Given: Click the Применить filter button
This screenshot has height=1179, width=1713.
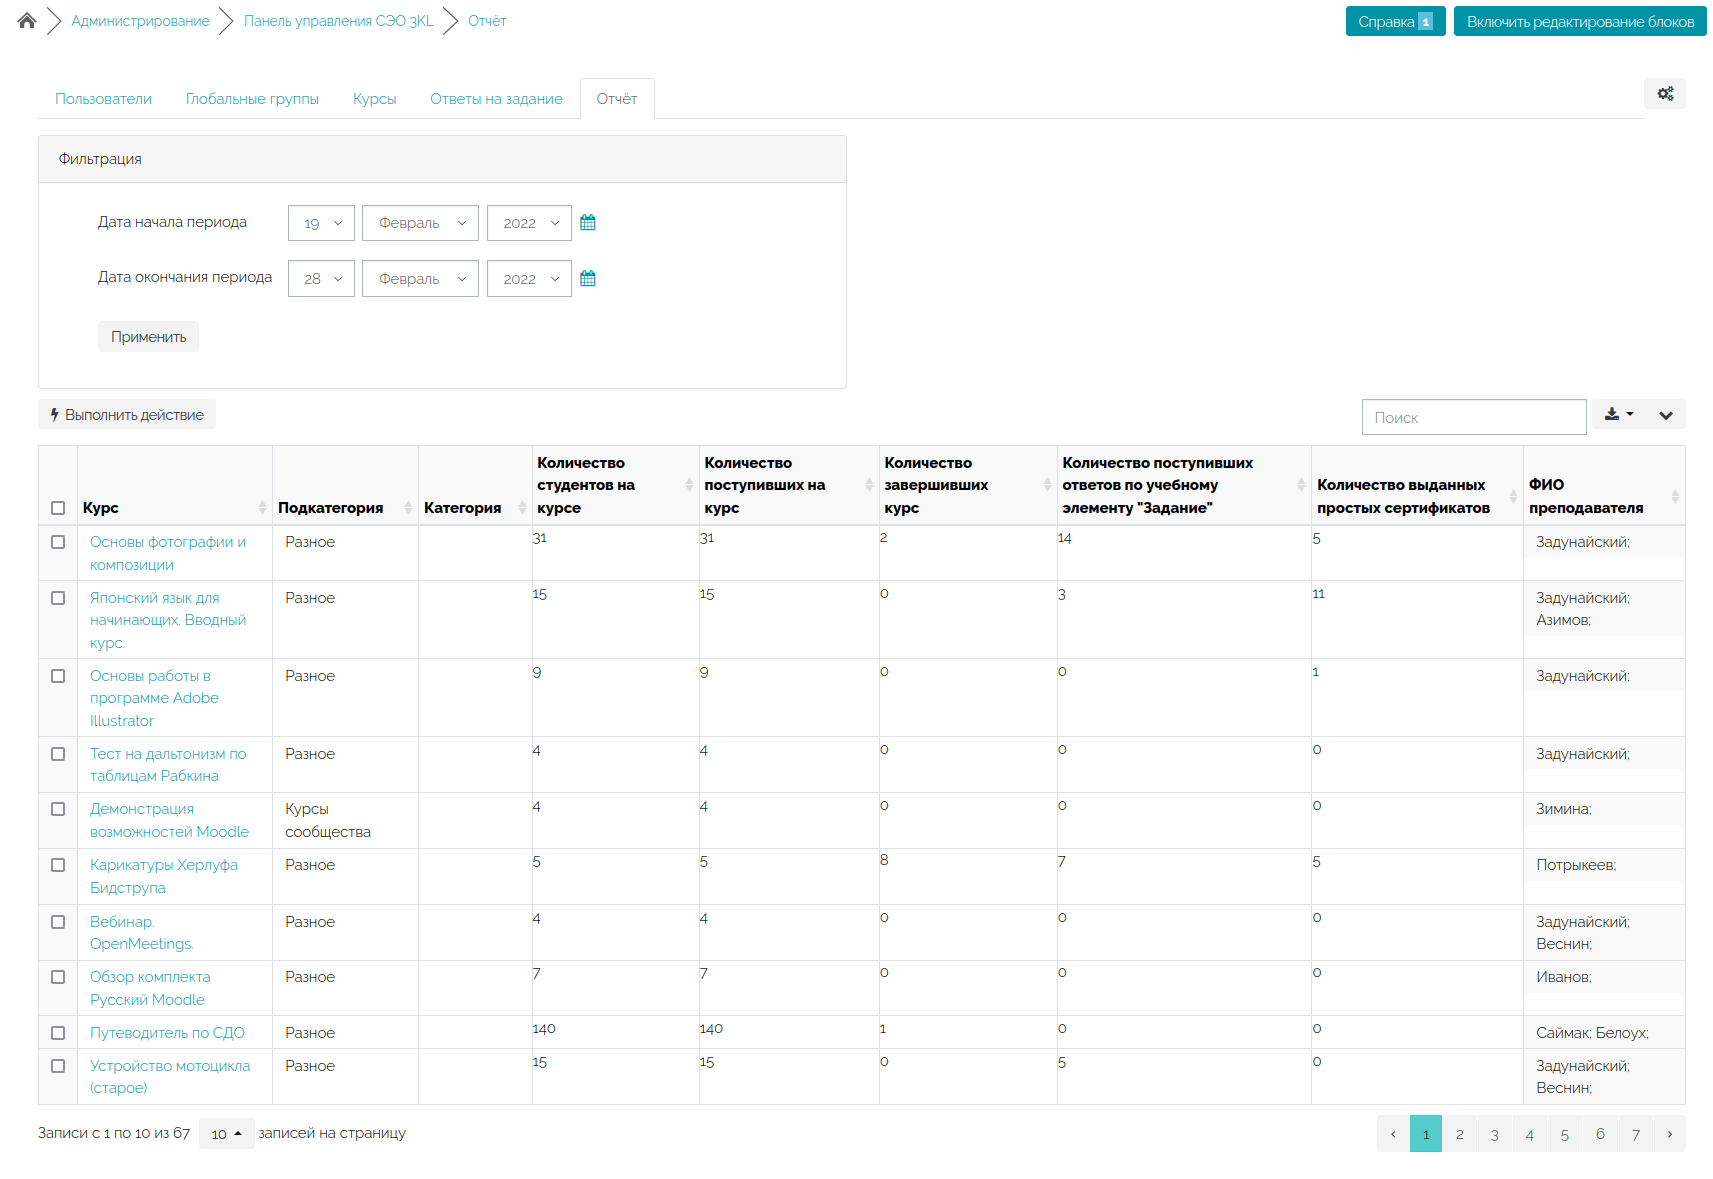Looking at the screenshot, I should point(148,337).
